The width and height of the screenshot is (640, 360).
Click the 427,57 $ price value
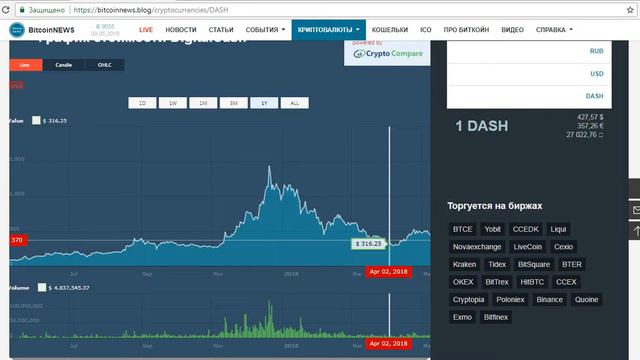point(590,117)
